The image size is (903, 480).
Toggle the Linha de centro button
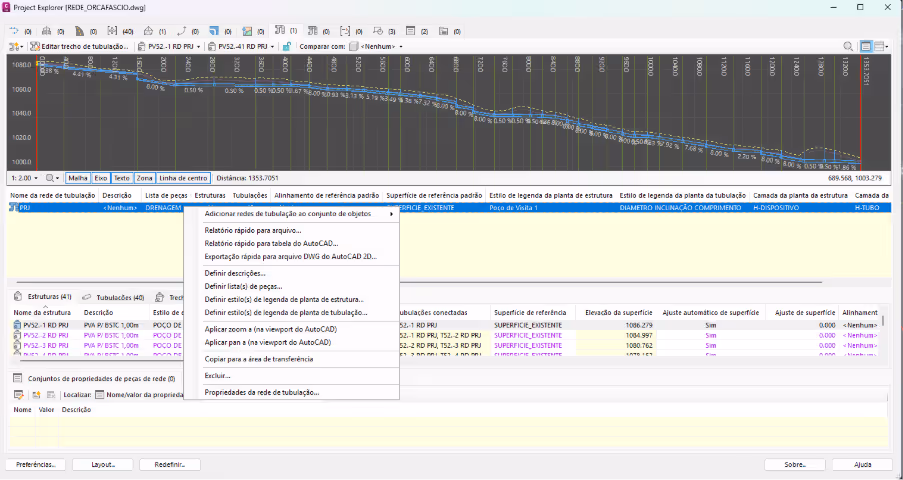coord(183,179)
